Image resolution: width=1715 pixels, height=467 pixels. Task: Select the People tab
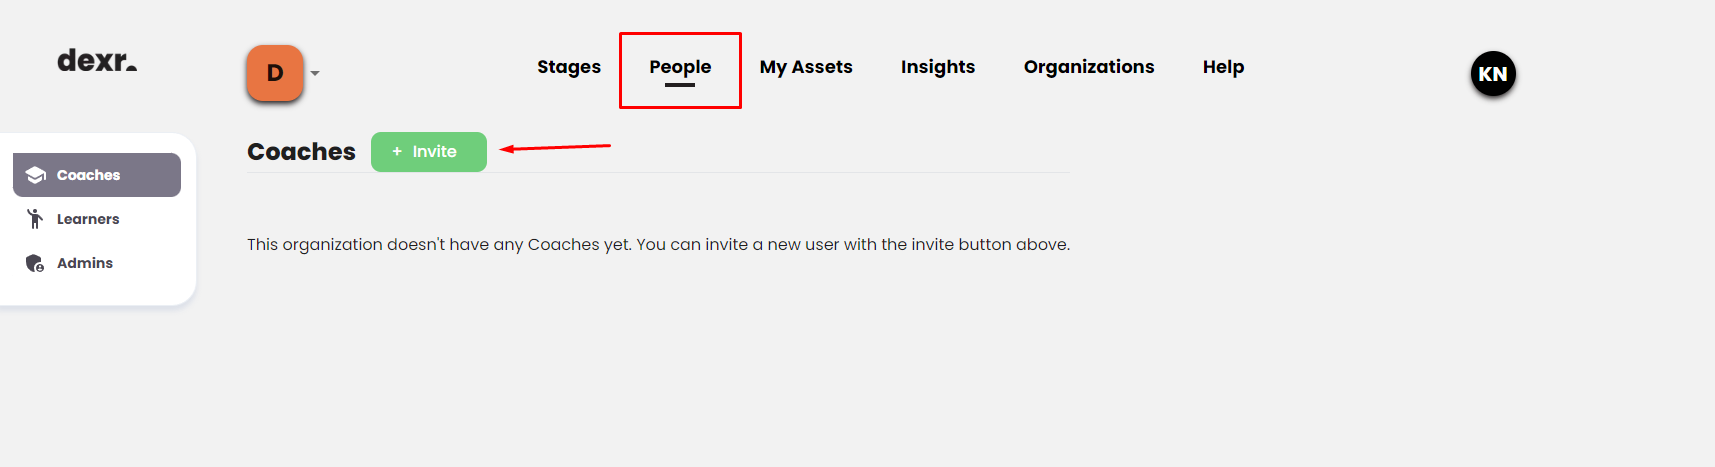(680, 67)
